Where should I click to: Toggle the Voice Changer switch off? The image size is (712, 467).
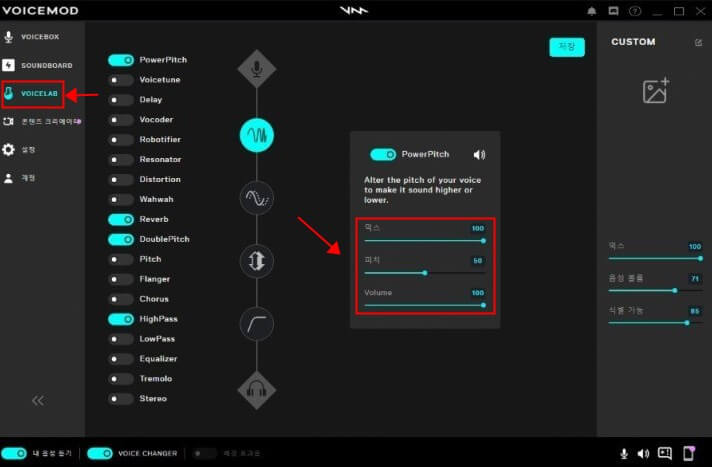pyautogui.click(x=99, y=453)
